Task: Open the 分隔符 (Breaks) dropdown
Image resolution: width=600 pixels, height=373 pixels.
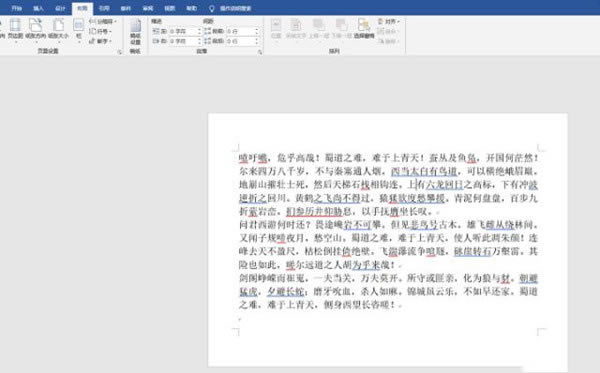Action: click(x=103, y=21)
